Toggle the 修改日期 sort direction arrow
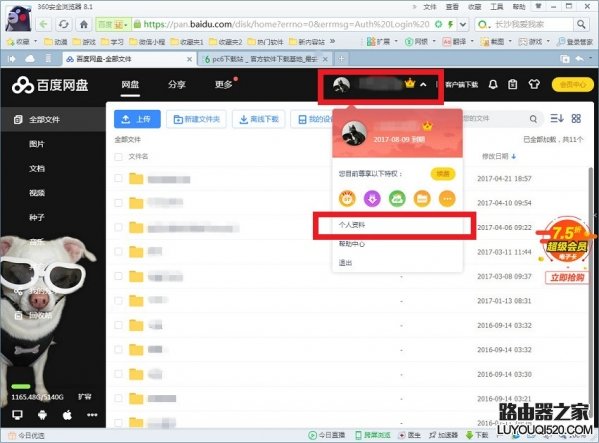599x443 pixels. (x=514, y=156)
